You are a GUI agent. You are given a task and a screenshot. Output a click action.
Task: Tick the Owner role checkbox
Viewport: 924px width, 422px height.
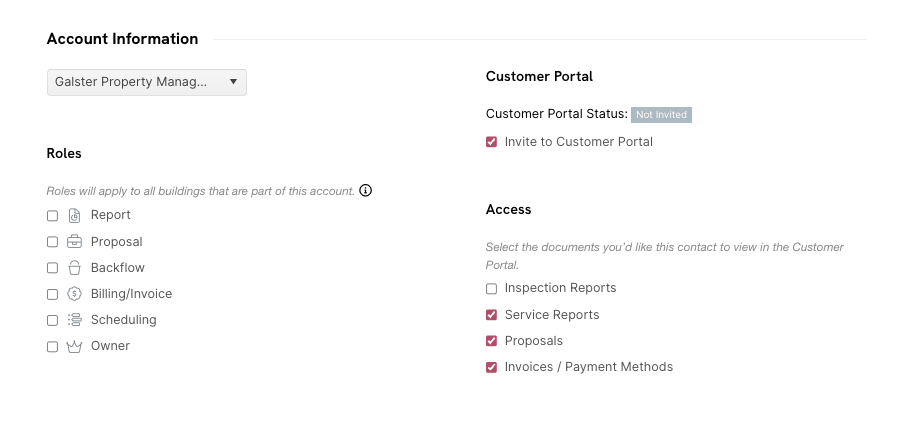(52, 346)
